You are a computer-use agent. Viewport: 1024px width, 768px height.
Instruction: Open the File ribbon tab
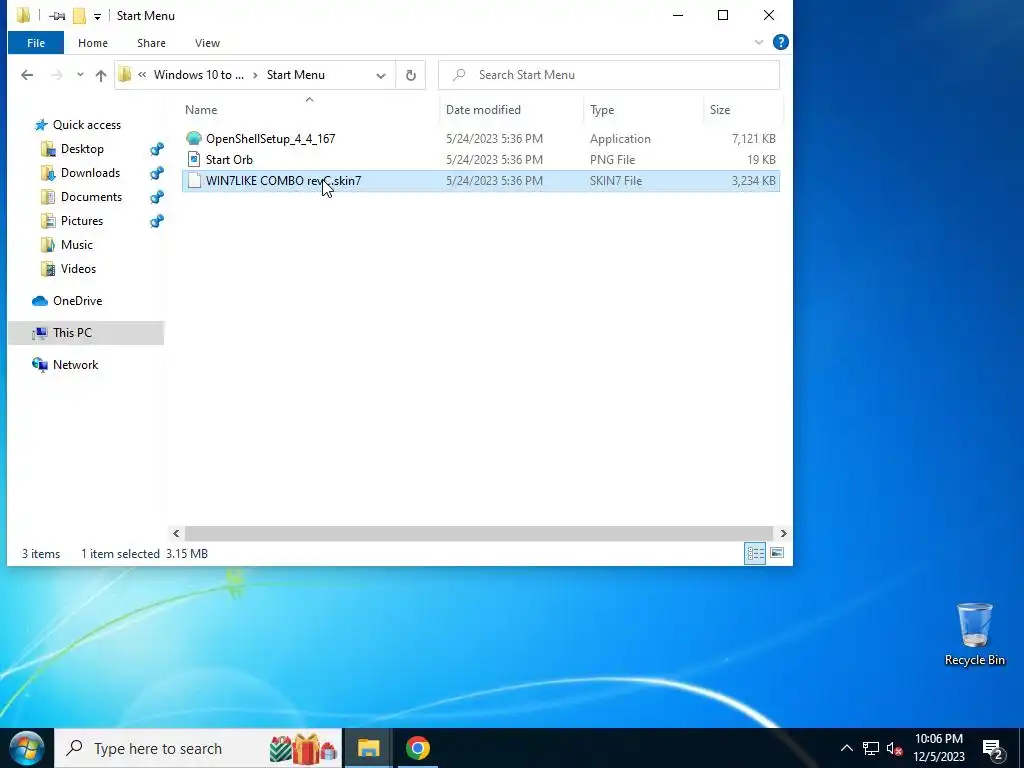[36, 43]
